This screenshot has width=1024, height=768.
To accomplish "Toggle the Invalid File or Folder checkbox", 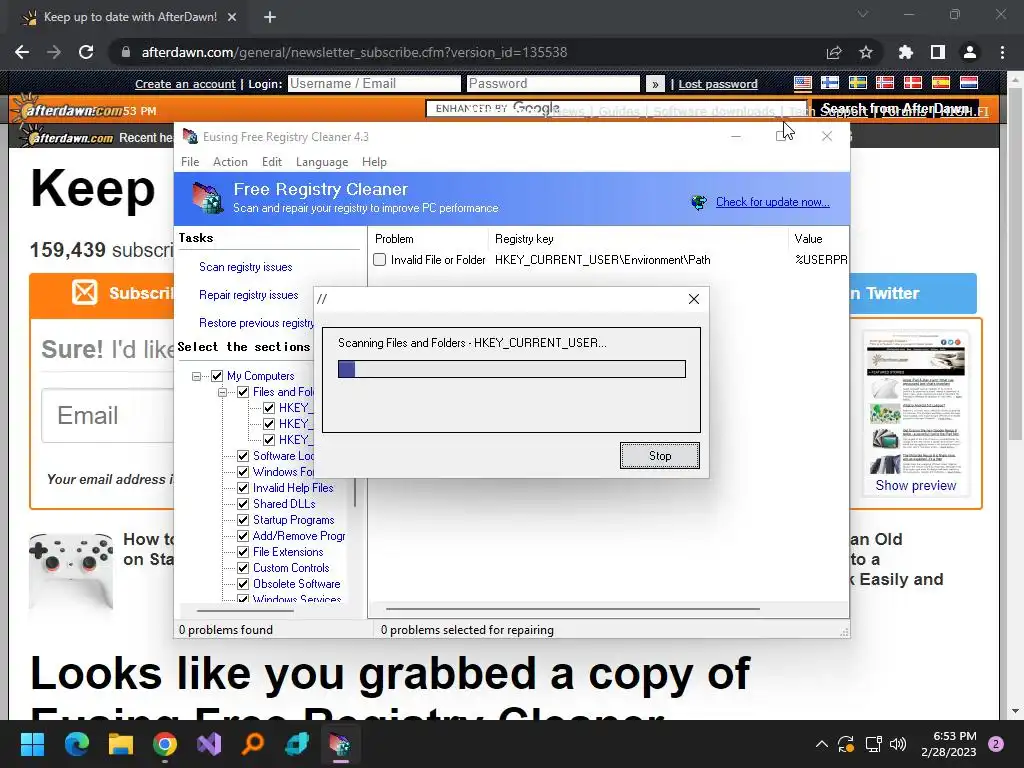I will [379, 260].
